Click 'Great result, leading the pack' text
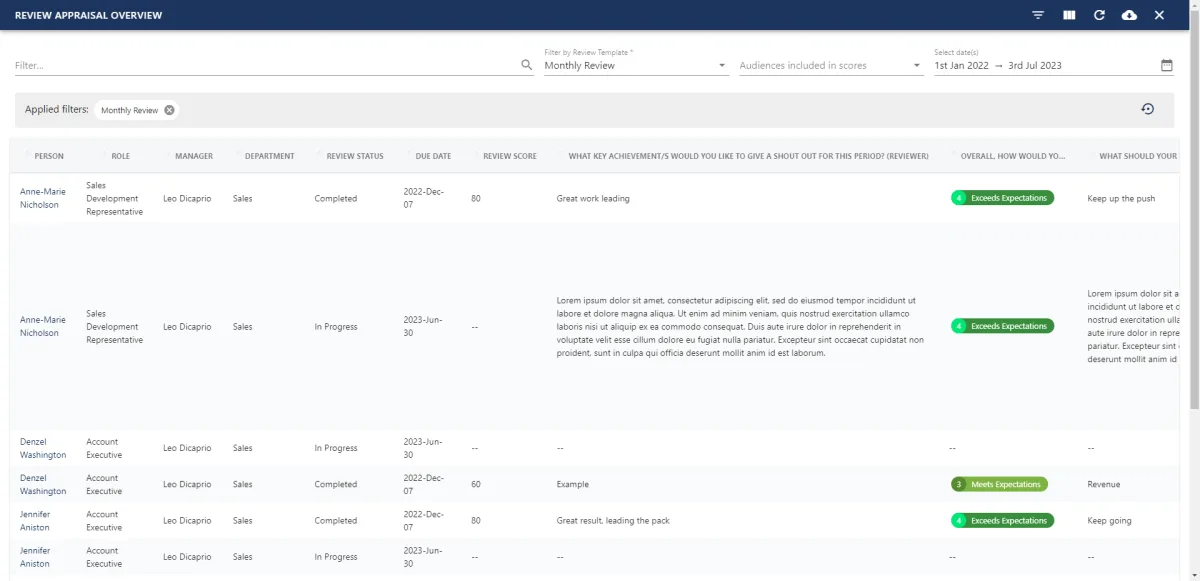1200x581 pixels. pos(613,520)
